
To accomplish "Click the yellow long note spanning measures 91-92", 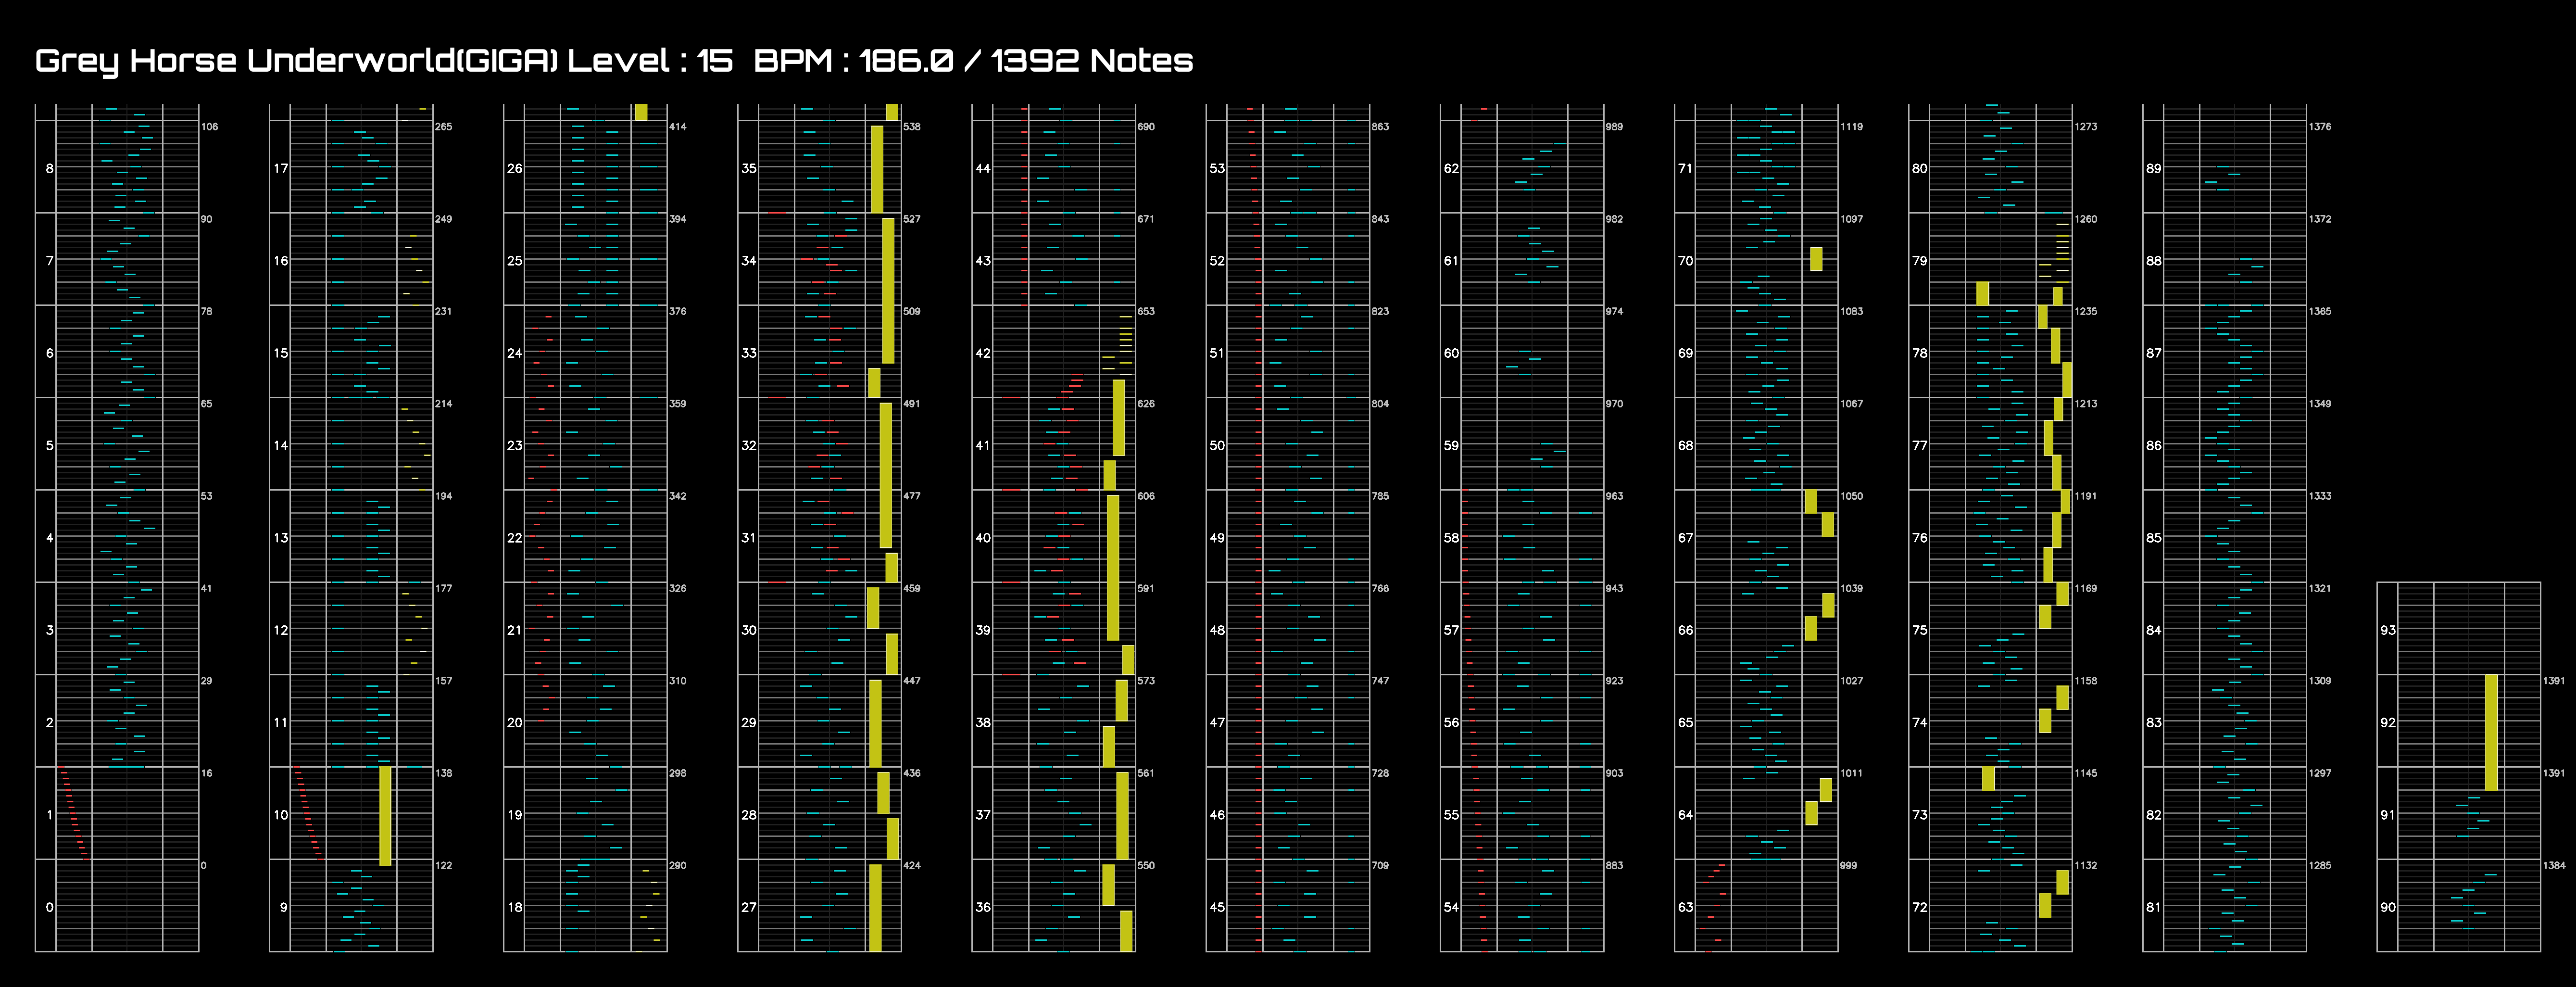I will (x=2491, y=733).
